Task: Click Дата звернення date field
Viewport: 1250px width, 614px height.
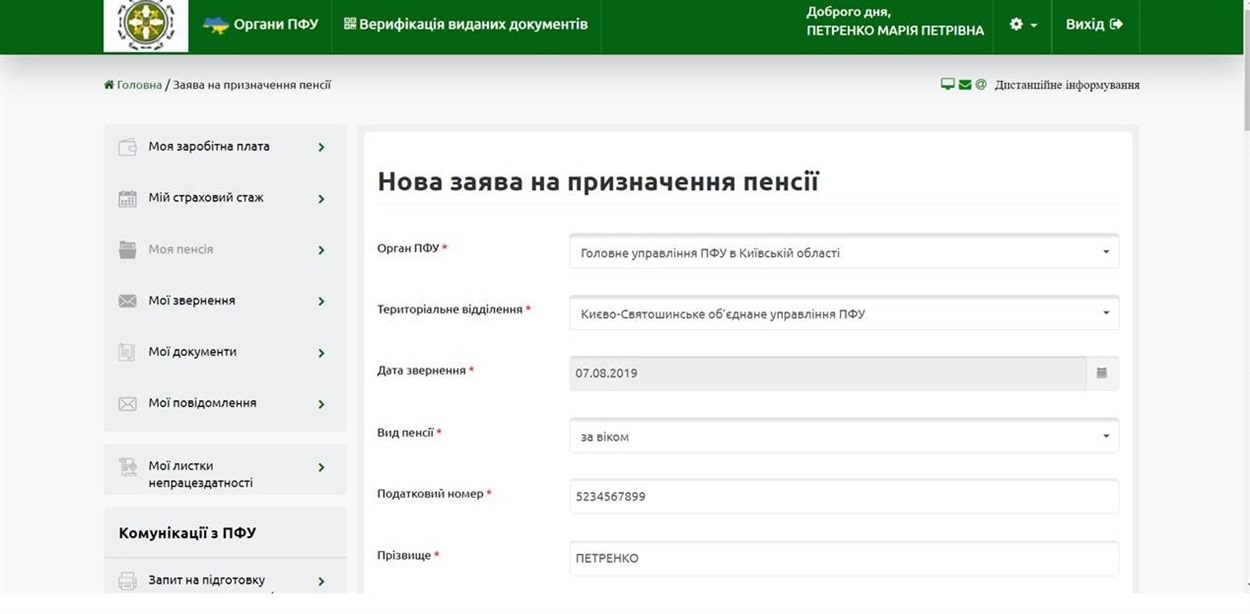Action: point(827,373)
